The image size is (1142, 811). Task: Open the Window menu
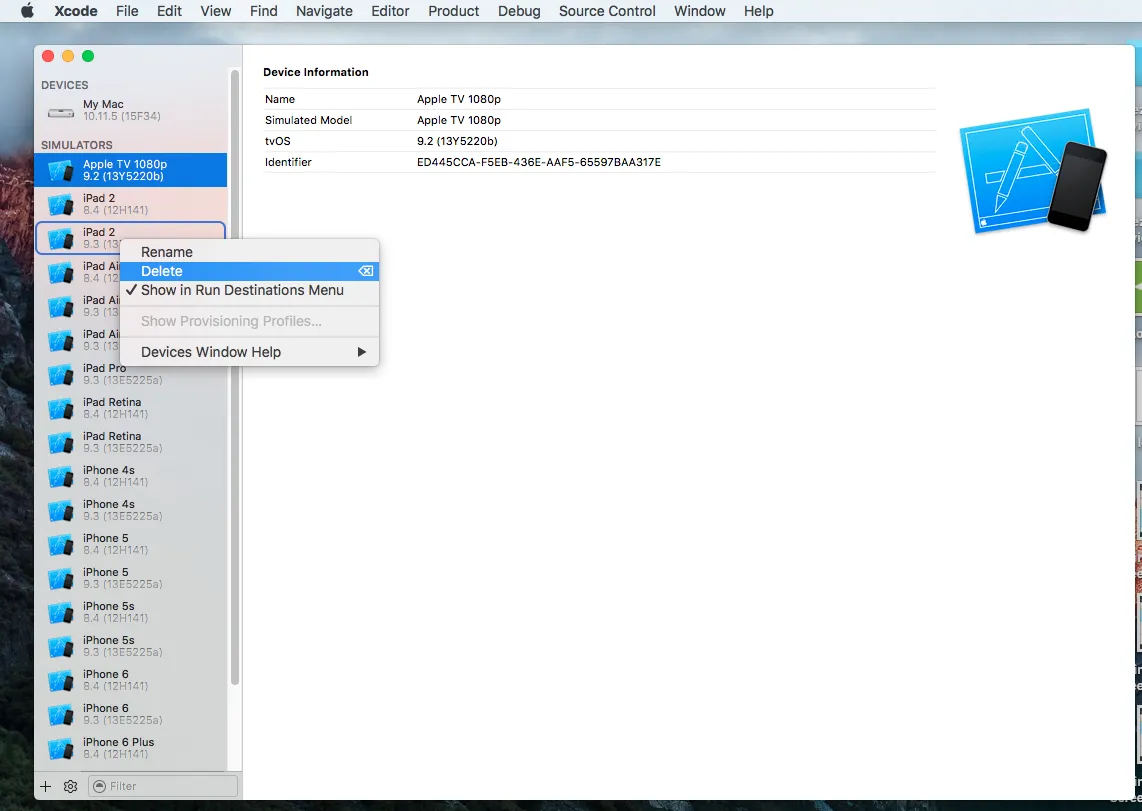700,11
